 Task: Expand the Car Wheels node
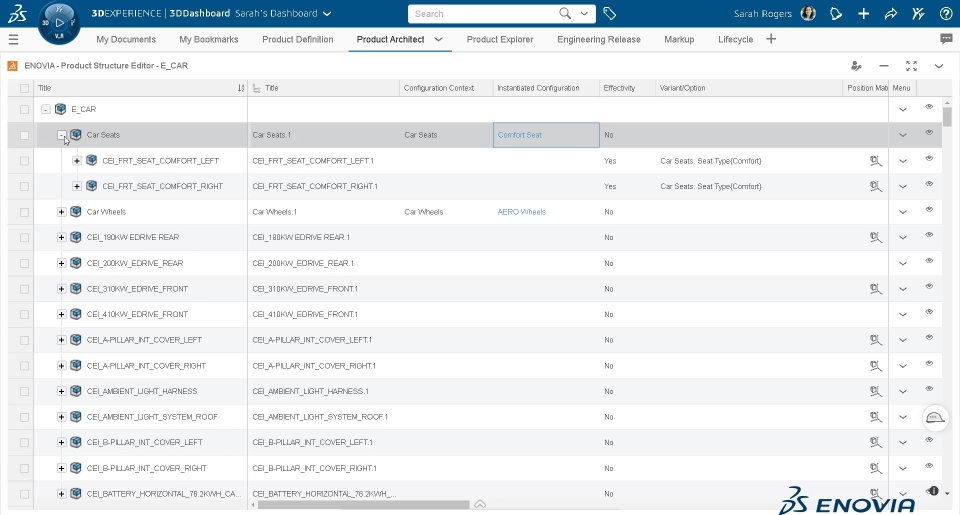pos(61,212)
